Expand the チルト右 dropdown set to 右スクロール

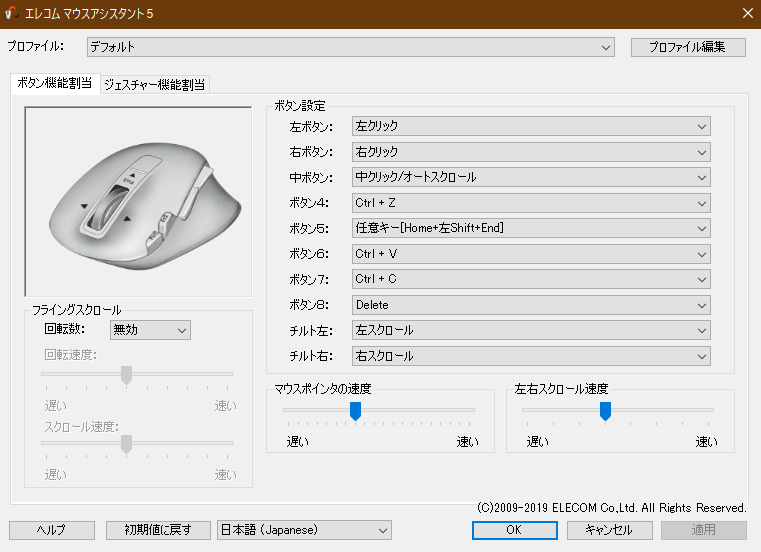[x=531, y=356]
